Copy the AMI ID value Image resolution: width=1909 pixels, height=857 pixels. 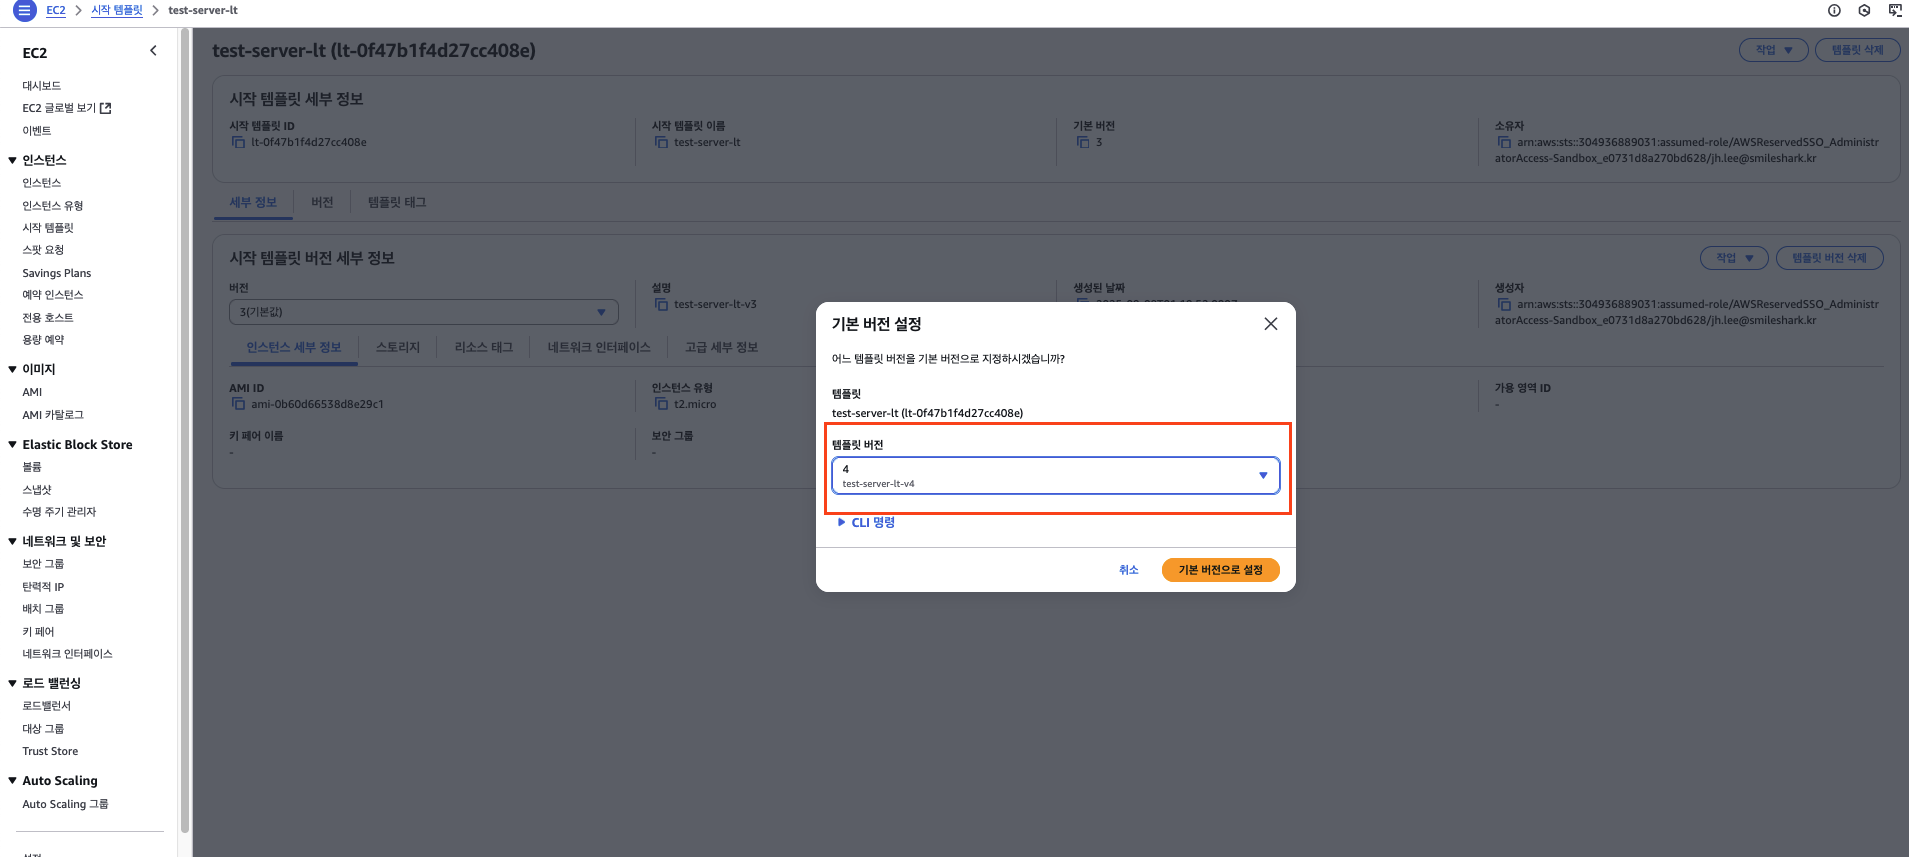point(238,404)
